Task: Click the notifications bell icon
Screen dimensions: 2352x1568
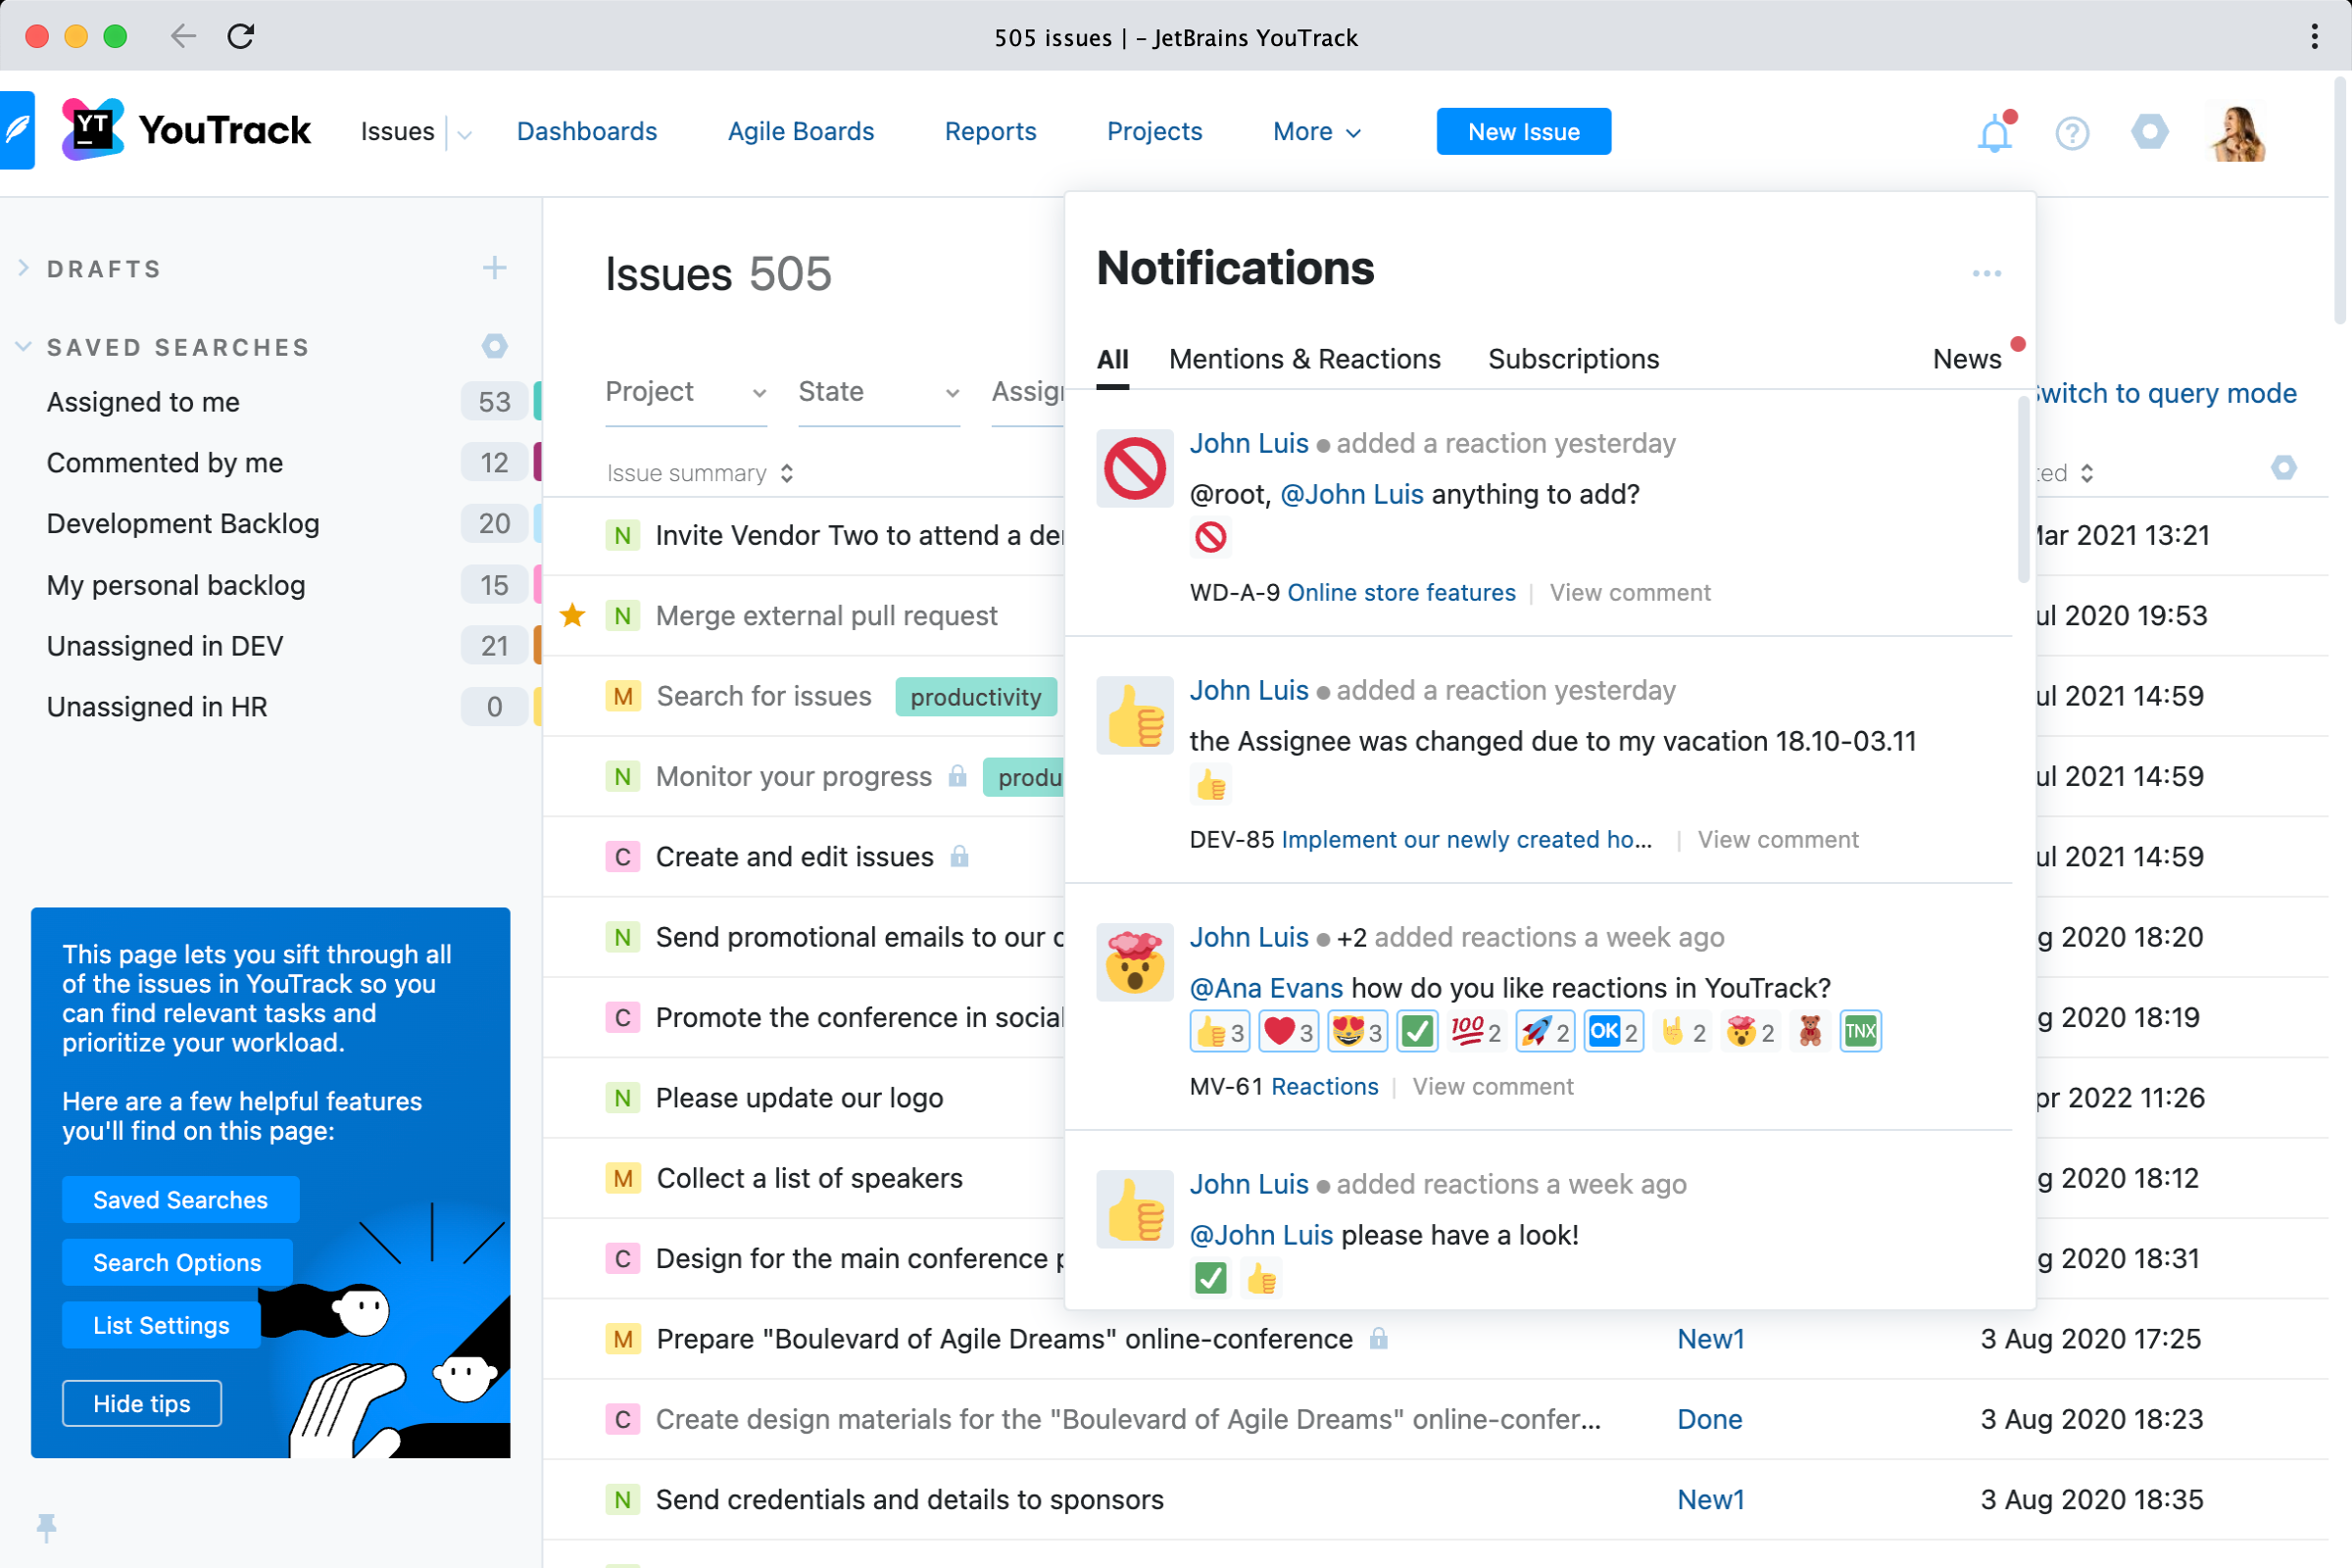Action: 1993,133
